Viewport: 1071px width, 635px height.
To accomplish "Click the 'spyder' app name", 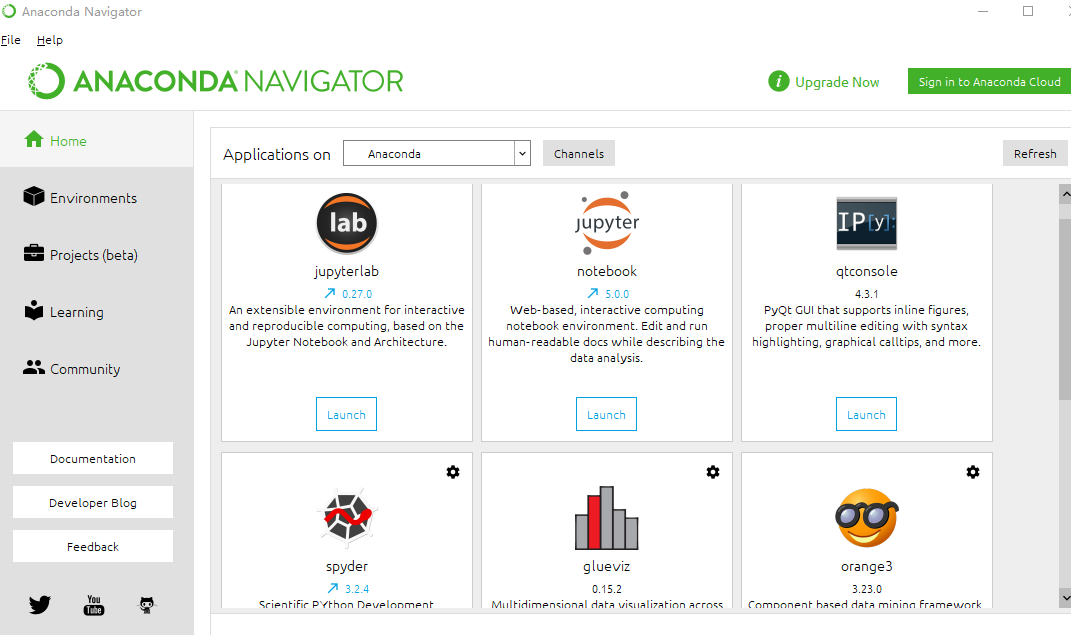I will point(347,566).
